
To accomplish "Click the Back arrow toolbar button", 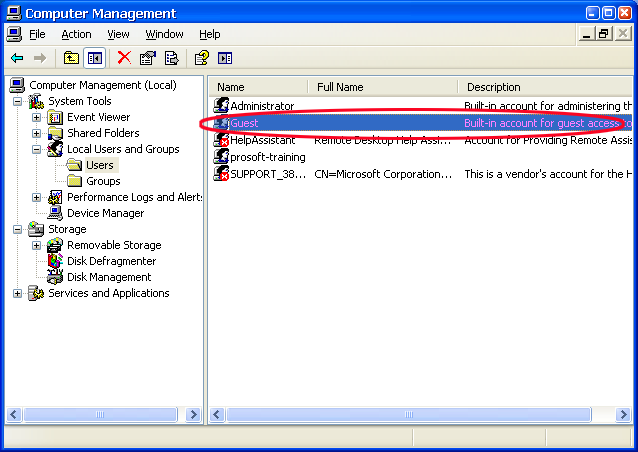I will 17,58.
